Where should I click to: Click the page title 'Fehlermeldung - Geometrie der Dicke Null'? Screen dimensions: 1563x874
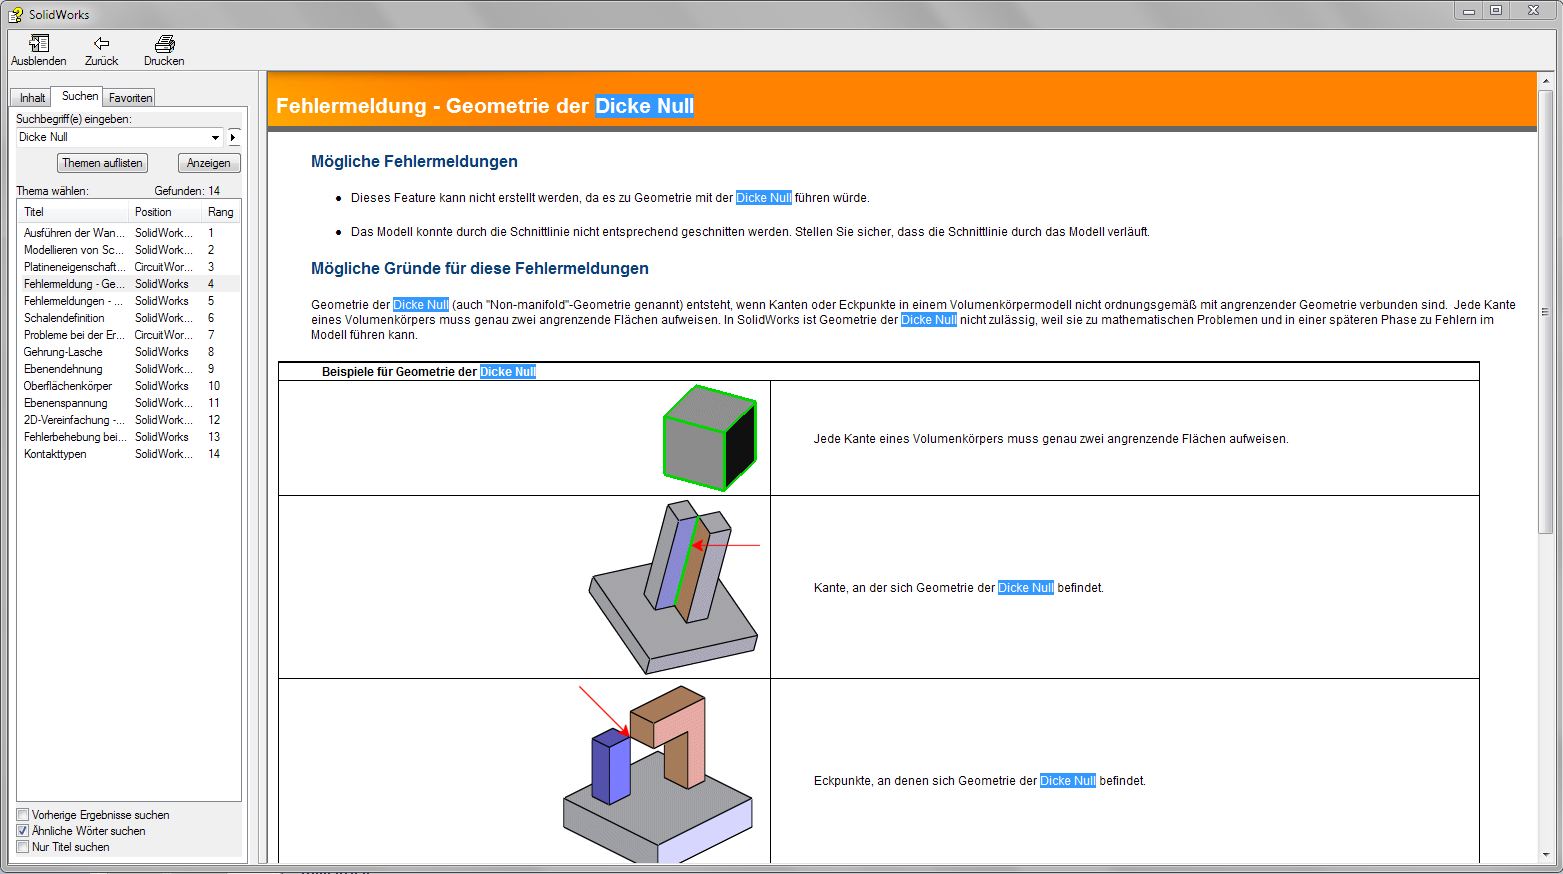pyautogui.click(x=485, y=106)
